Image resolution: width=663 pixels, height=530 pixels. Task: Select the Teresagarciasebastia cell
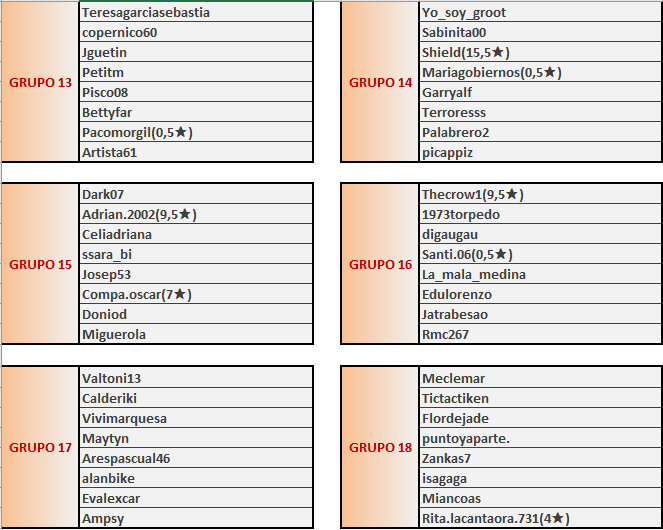[x=195, y=12]
